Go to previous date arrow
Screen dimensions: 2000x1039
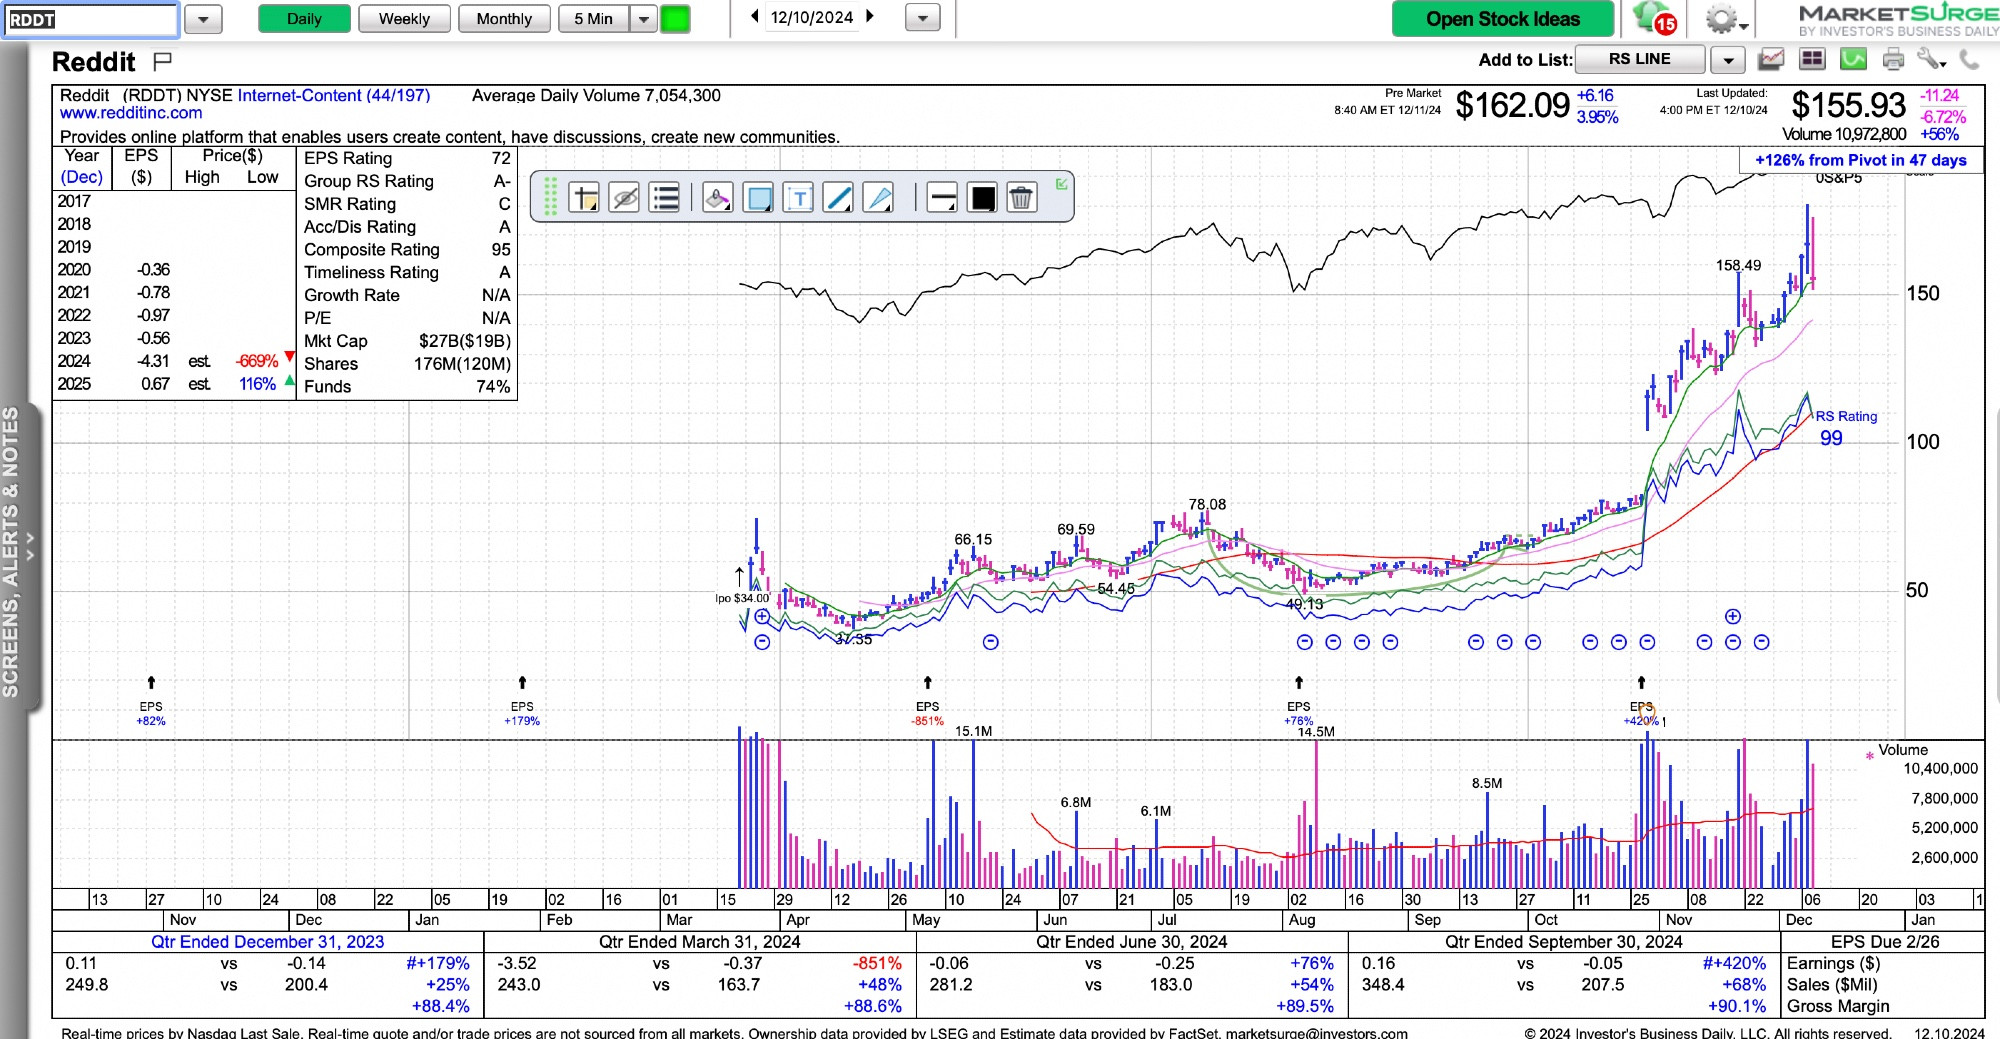point(754,17)
